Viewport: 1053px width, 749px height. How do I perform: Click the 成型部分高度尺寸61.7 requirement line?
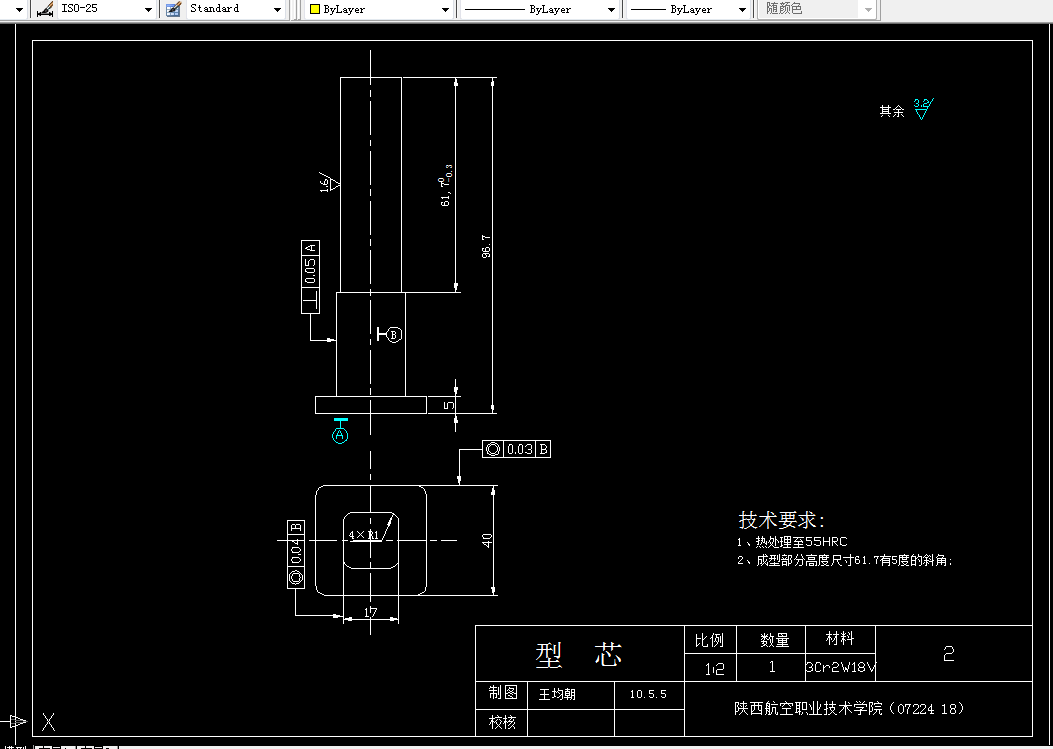click(845, 560)
